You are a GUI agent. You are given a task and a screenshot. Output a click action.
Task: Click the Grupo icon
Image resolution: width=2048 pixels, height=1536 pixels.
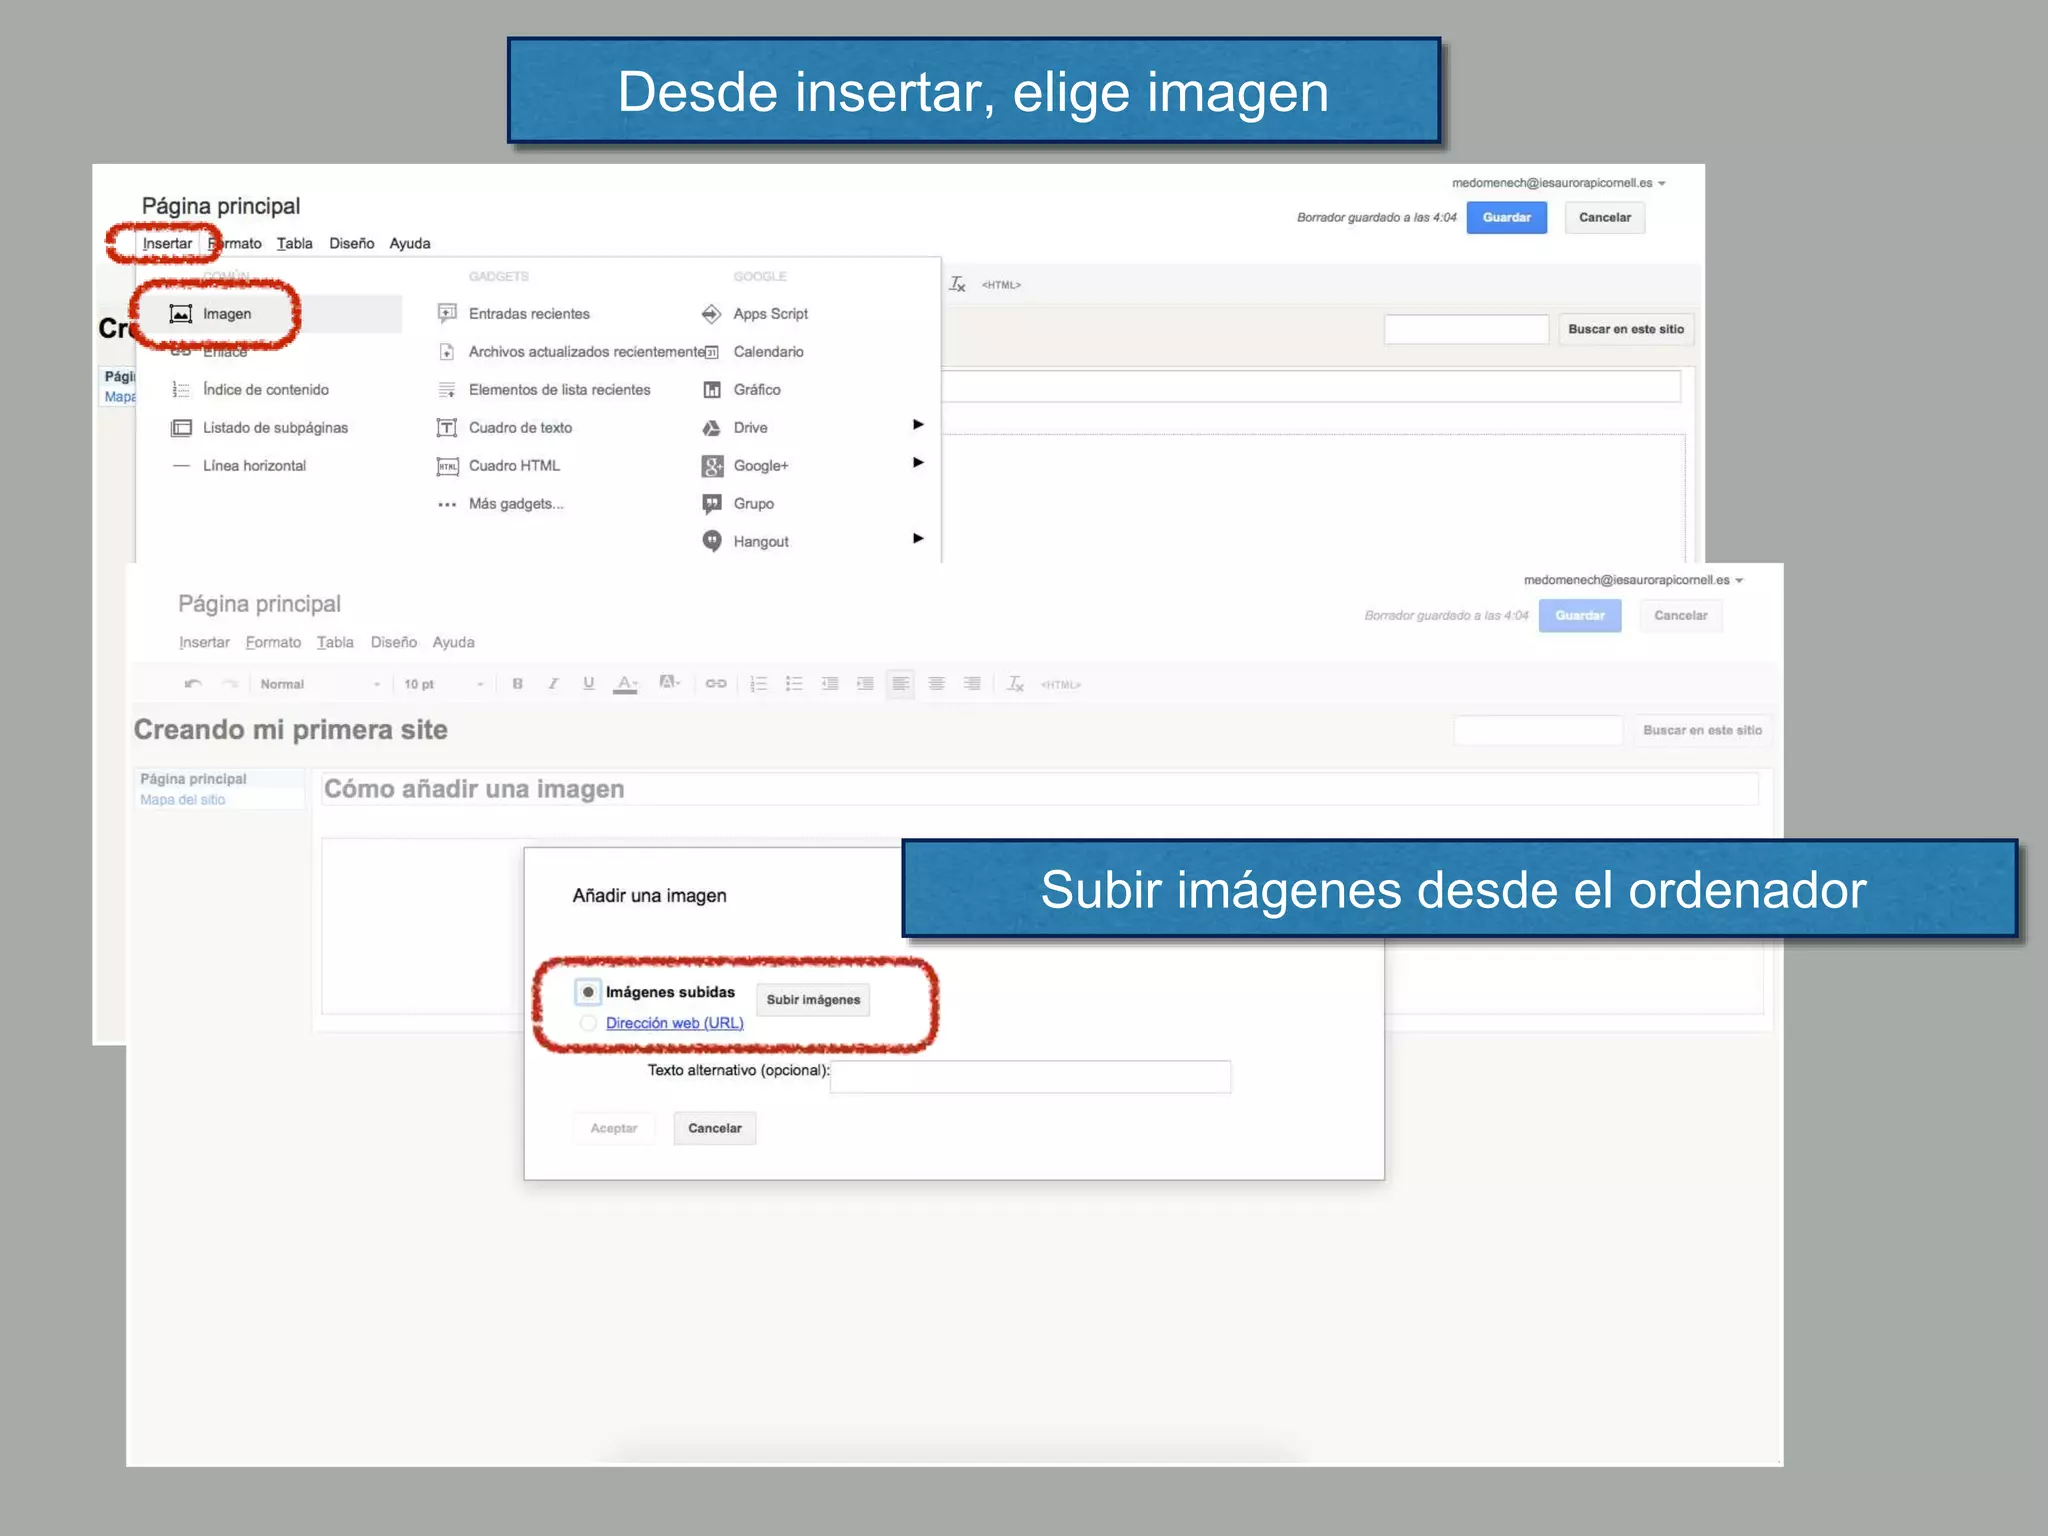pos(712,503)
